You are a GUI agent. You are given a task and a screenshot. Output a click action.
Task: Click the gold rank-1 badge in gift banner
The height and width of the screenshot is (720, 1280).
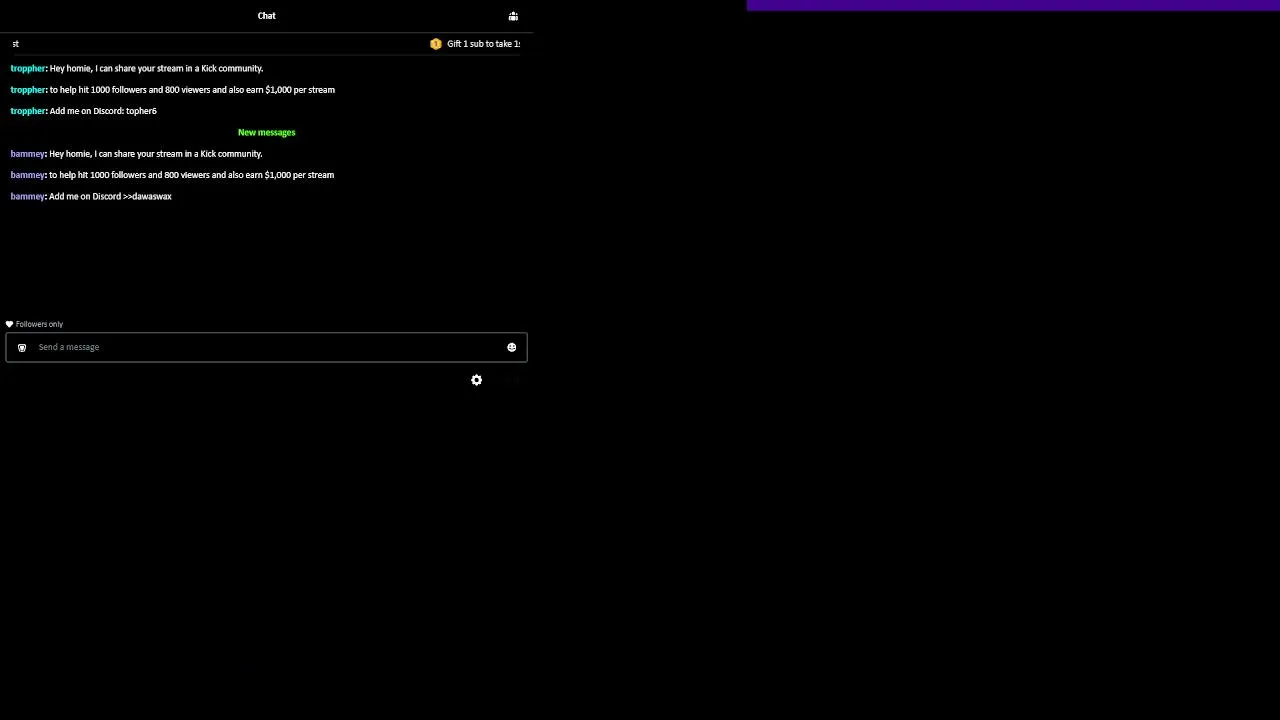click(x=435, y=44)
